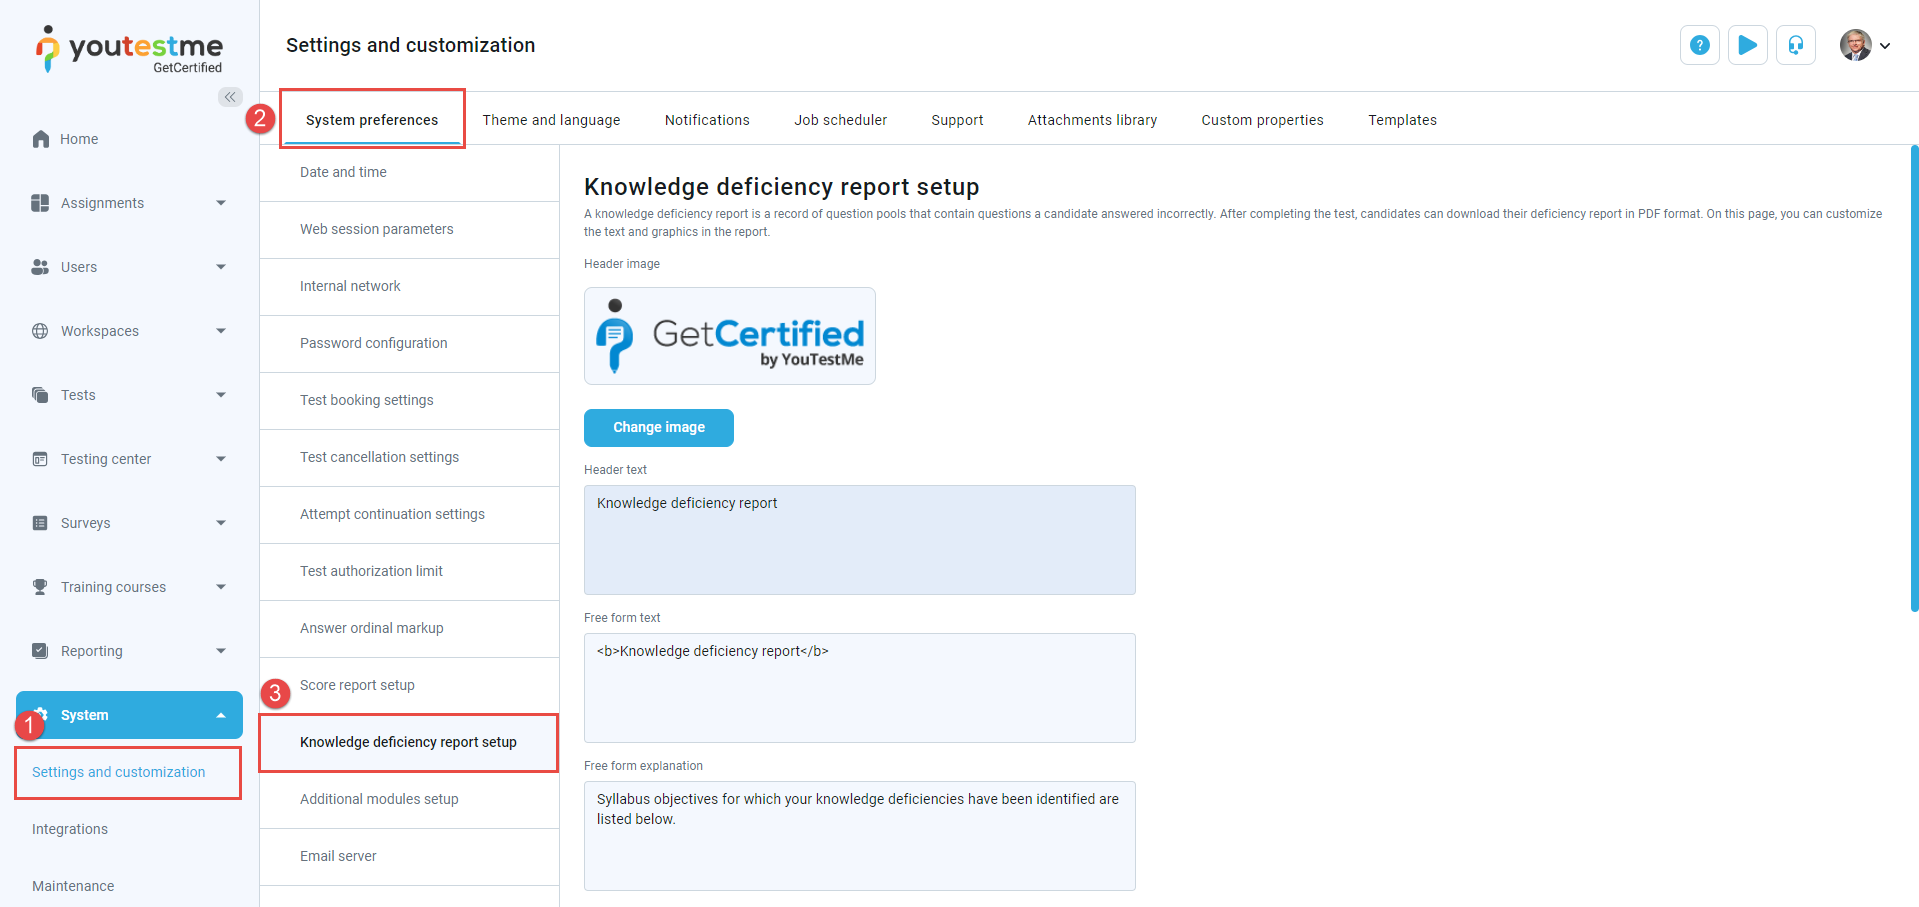Screen dimensions: 1919x907
Task: Collapse the sidebar with the double-chevron icon
Action: tap(230, 97)
